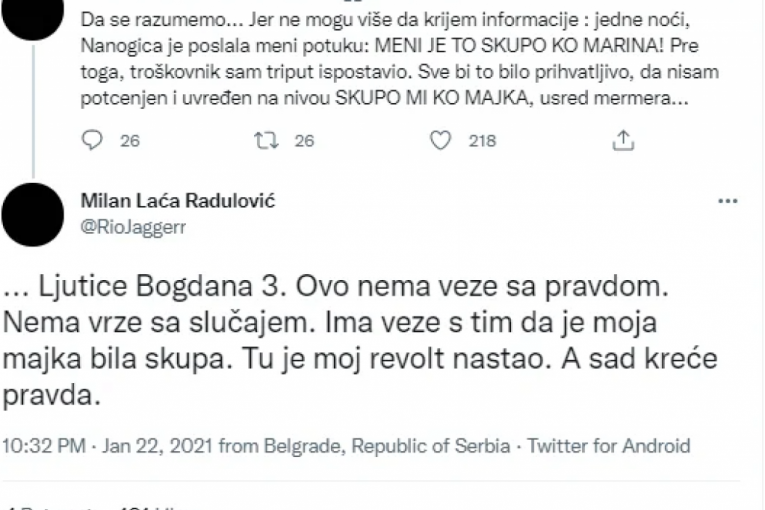Image resolution: width=765 pixels, height=510 pixels.
Task: Click the top tweet's partial profile avatar
Action: (33, 14)
